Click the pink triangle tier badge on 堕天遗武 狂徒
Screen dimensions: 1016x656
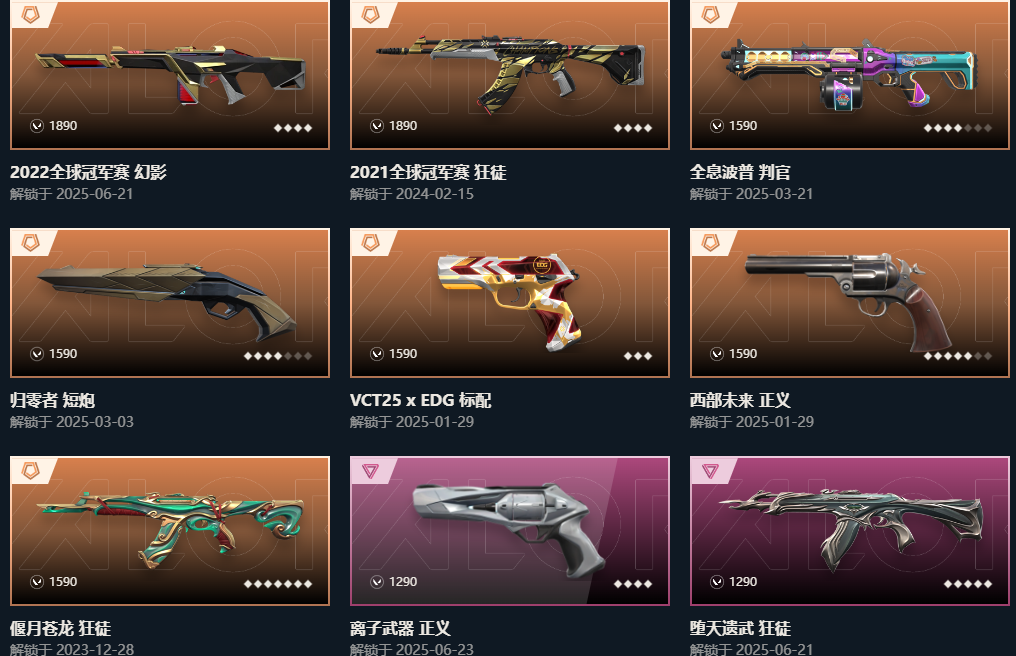pos(711,471)
